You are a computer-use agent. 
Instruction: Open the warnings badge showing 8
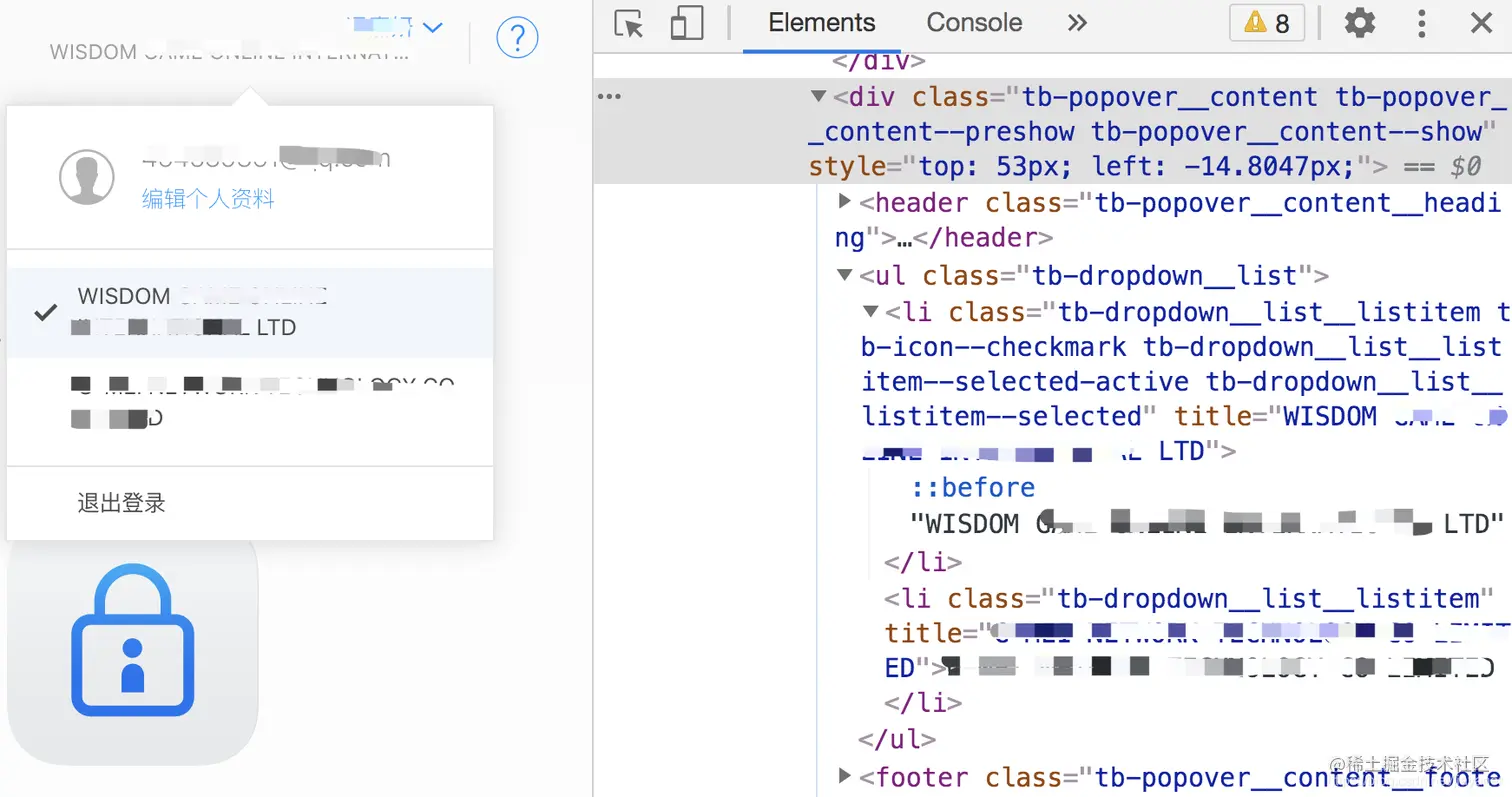(1267, 23)
